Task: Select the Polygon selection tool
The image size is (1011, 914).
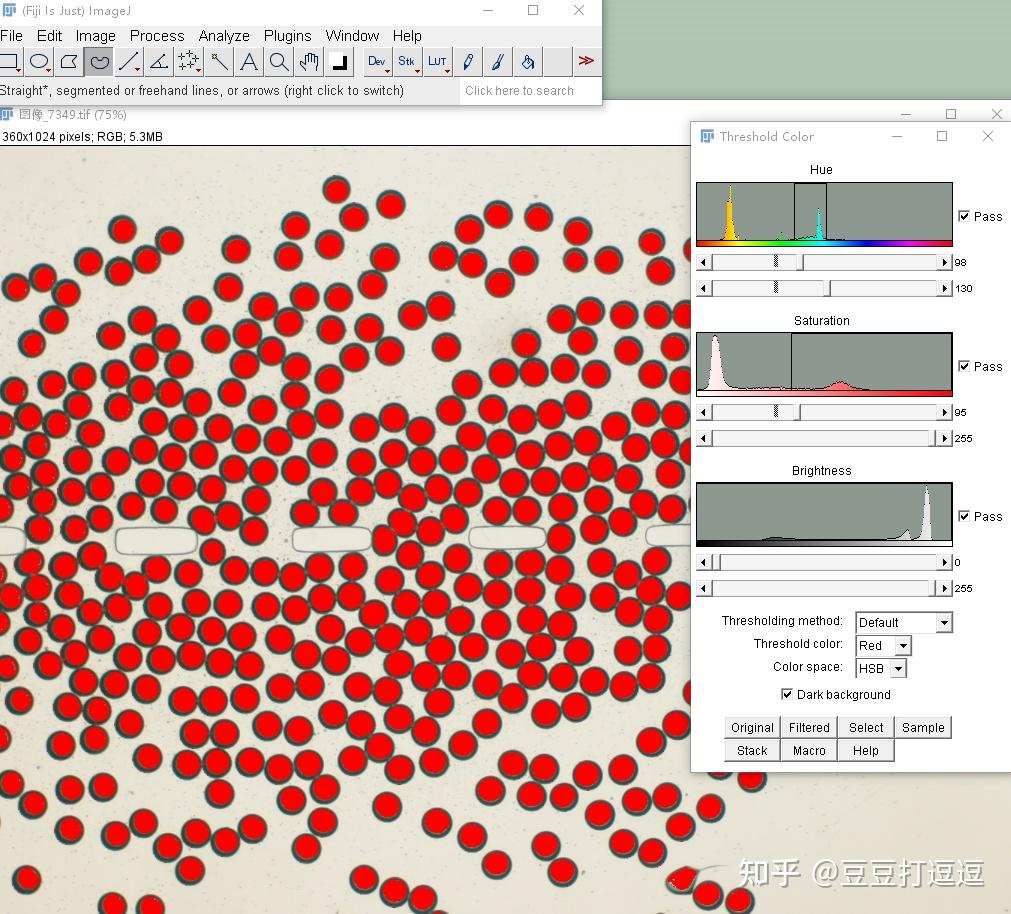Action: click(69, 62)
